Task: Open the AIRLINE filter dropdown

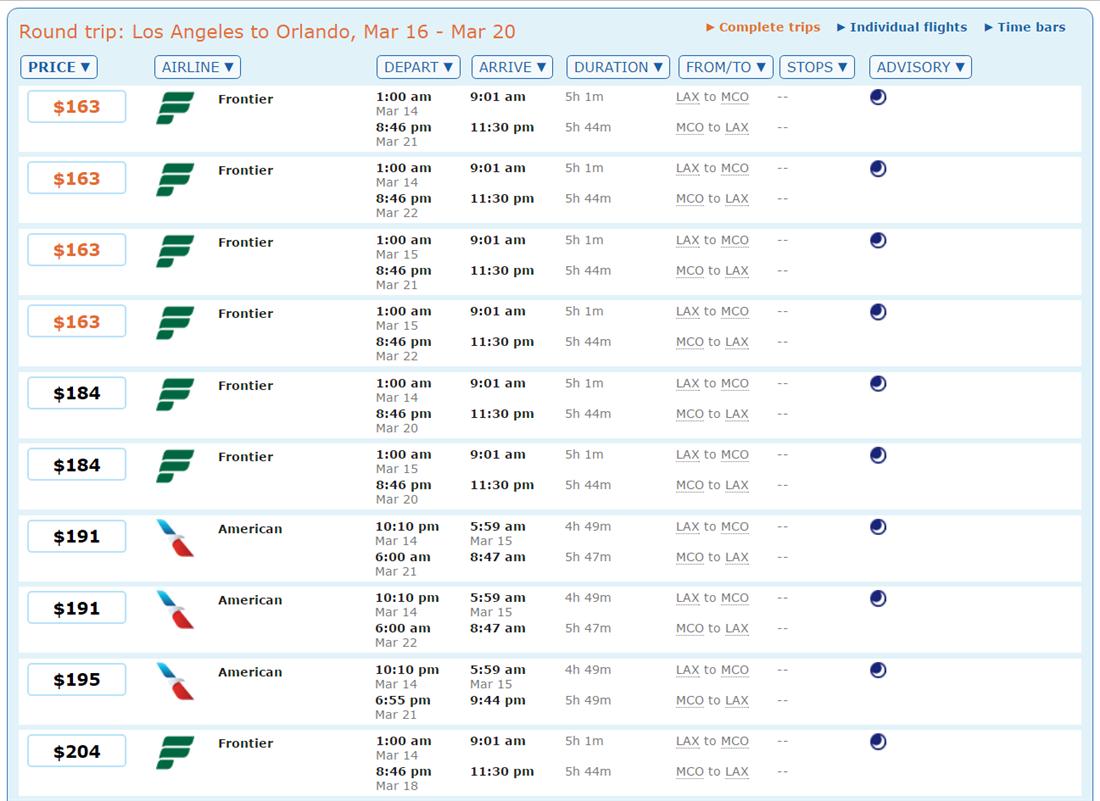Action: tap(197, 67)
